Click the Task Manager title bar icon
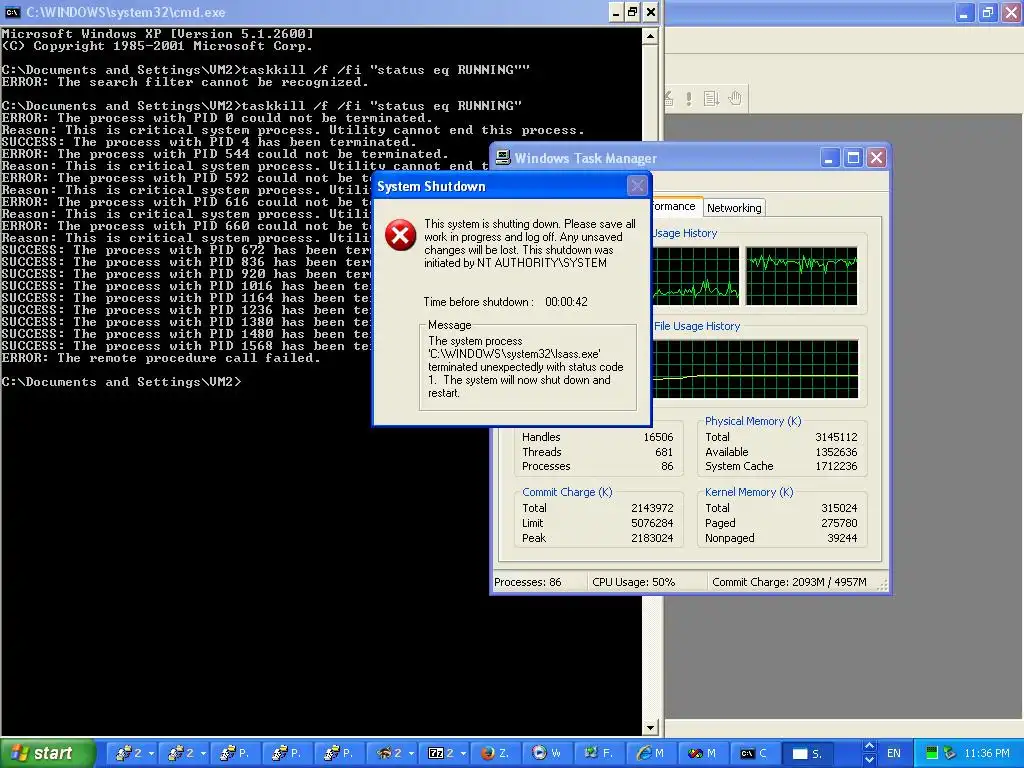 [503, 157]
